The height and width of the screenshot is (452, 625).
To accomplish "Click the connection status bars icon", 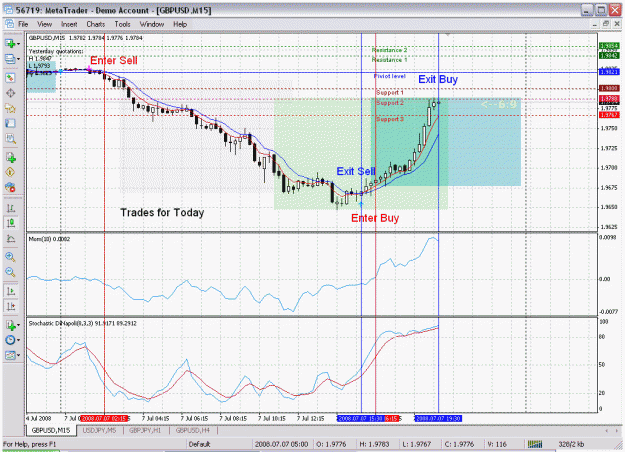I will (x=535, y=444).
